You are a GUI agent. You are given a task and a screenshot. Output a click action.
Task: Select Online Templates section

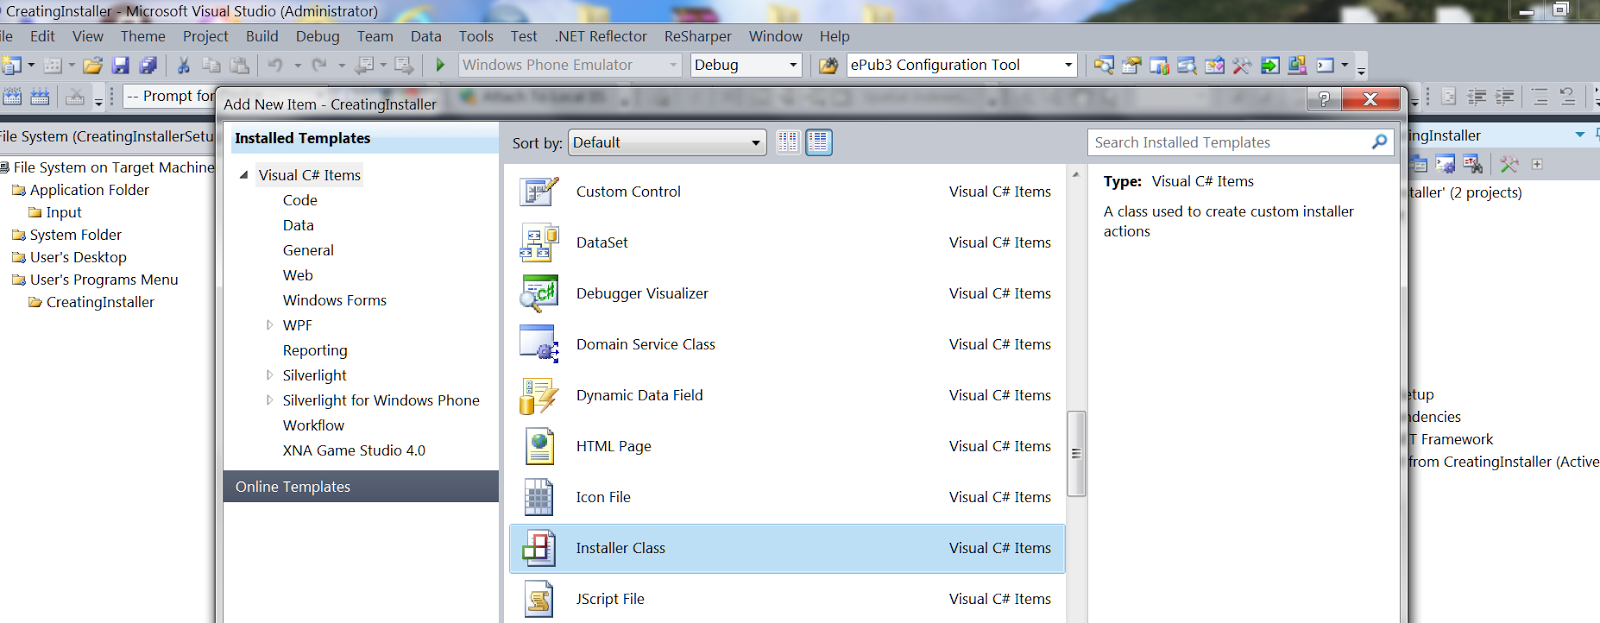tap(293, 487)
